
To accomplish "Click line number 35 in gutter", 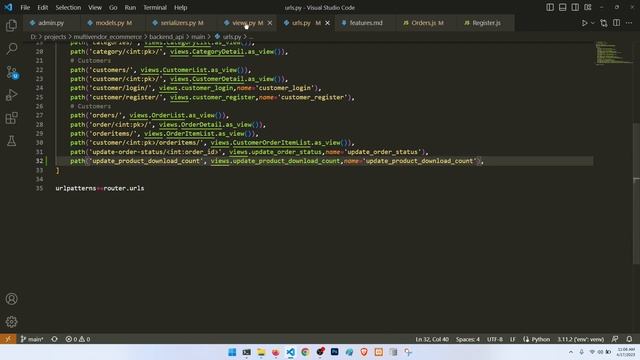I will [39, 188].
